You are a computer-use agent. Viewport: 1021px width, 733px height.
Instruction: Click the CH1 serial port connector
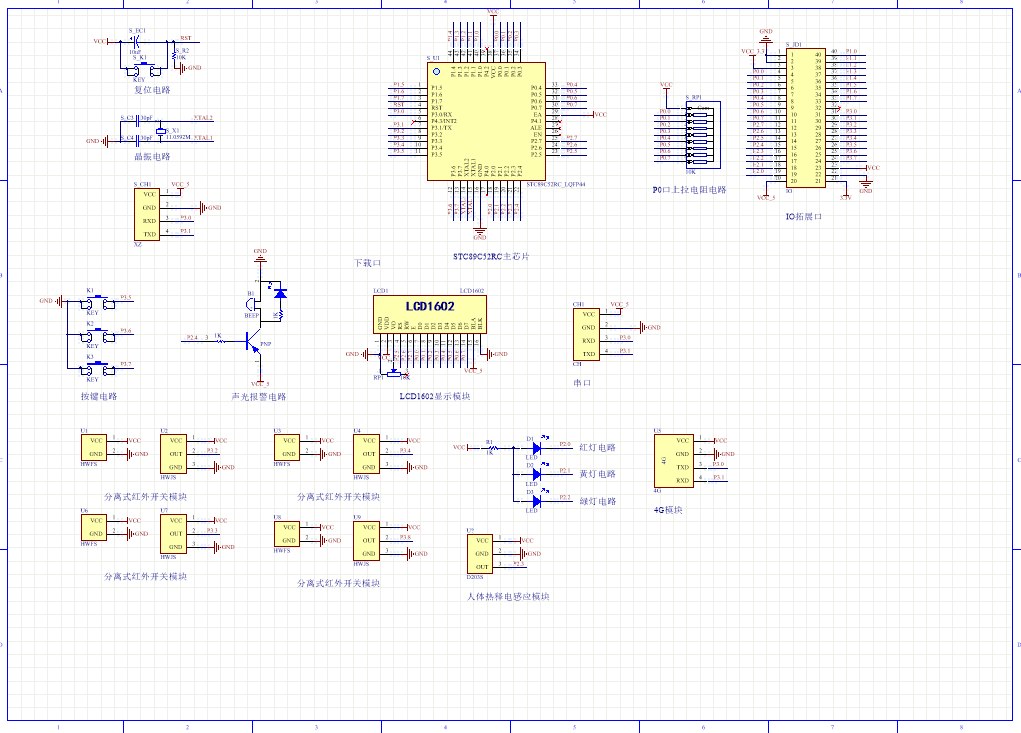pos(589,334)
